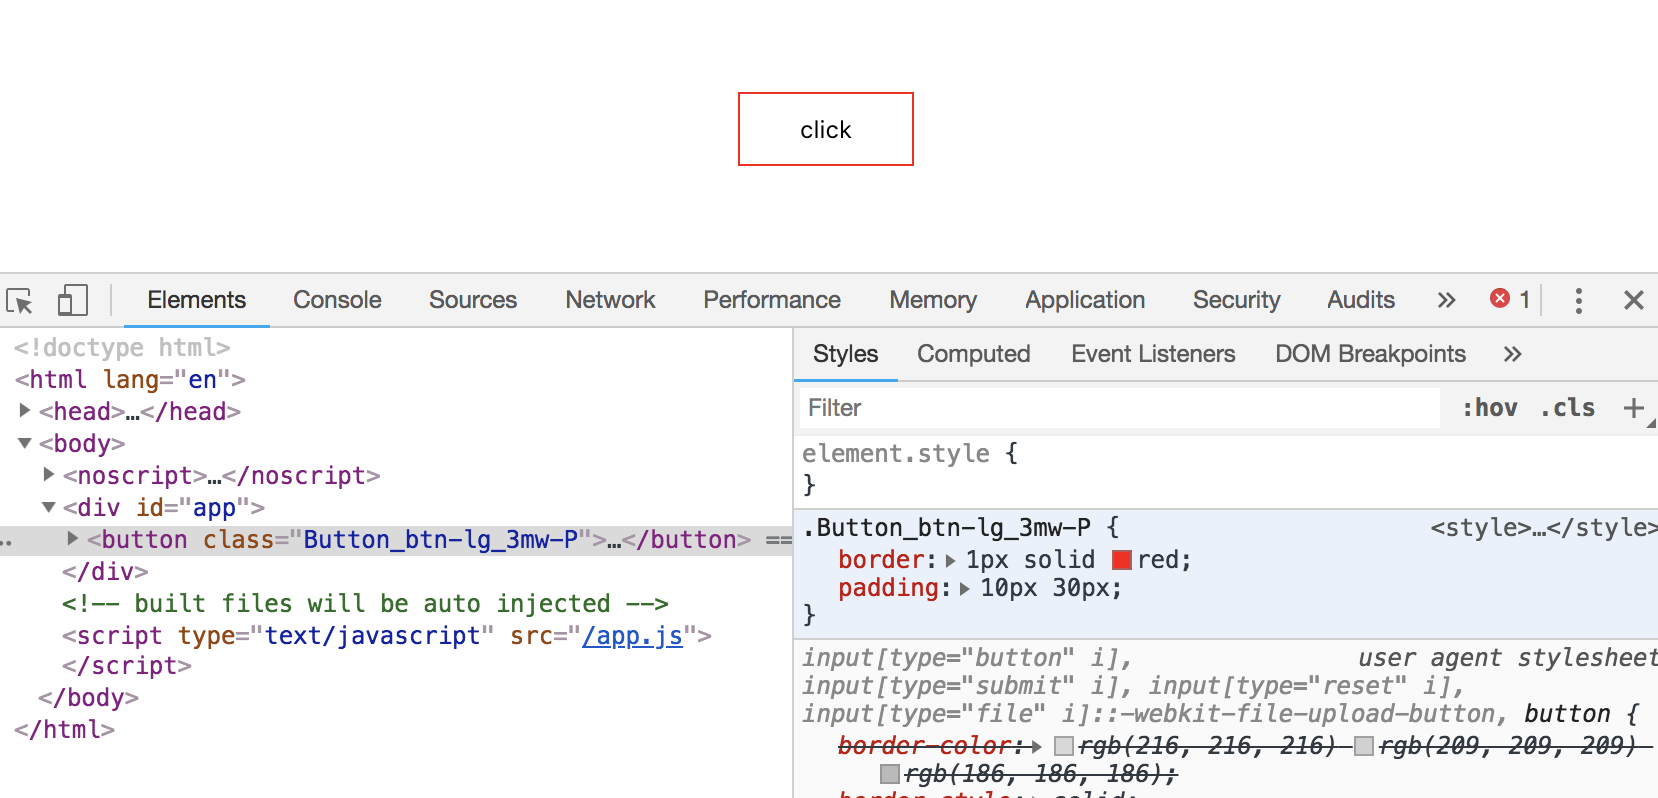Select the DOM Breakpoints sidebar tab
Image resolution: width=1658 pixels, height=798 pixels.
[x=1370, y=354]
